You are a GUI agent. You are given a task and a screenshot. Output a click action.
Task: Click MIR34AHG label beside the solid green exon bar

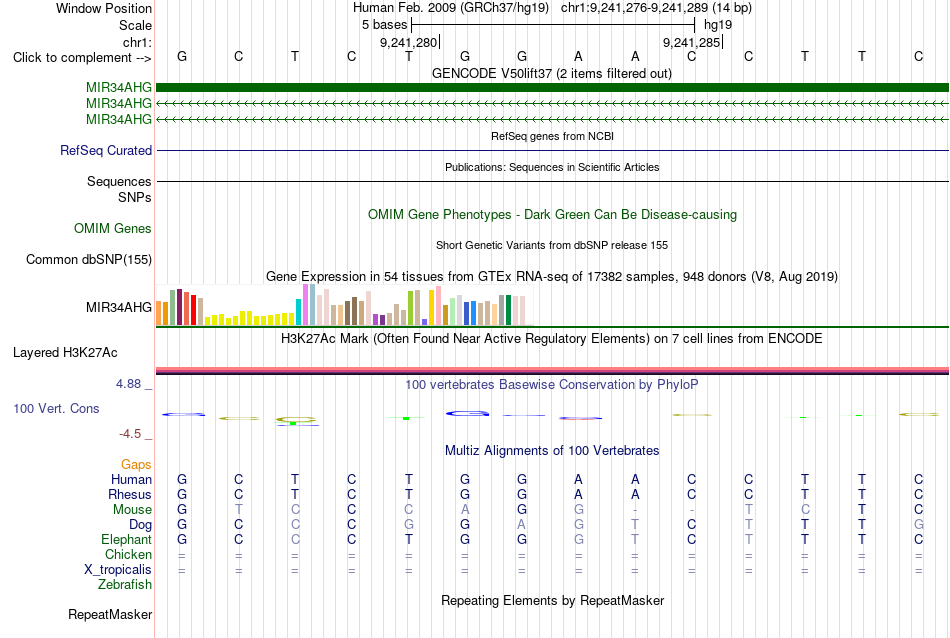coord(119,88)
